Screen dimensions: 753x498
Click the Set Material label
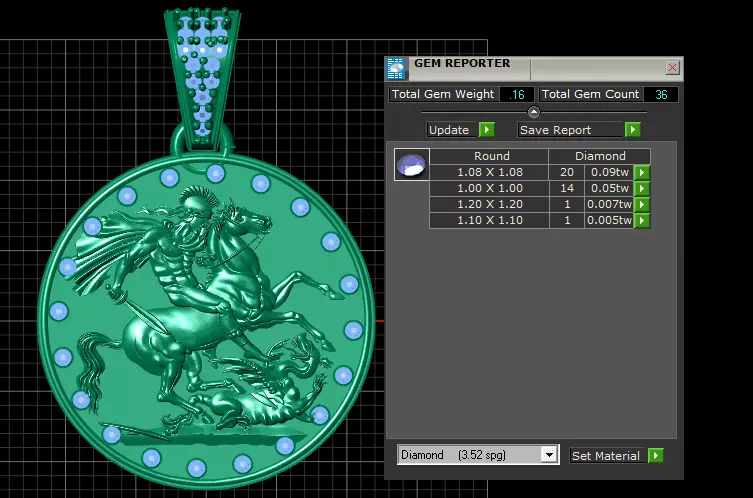tap(606, 456)
